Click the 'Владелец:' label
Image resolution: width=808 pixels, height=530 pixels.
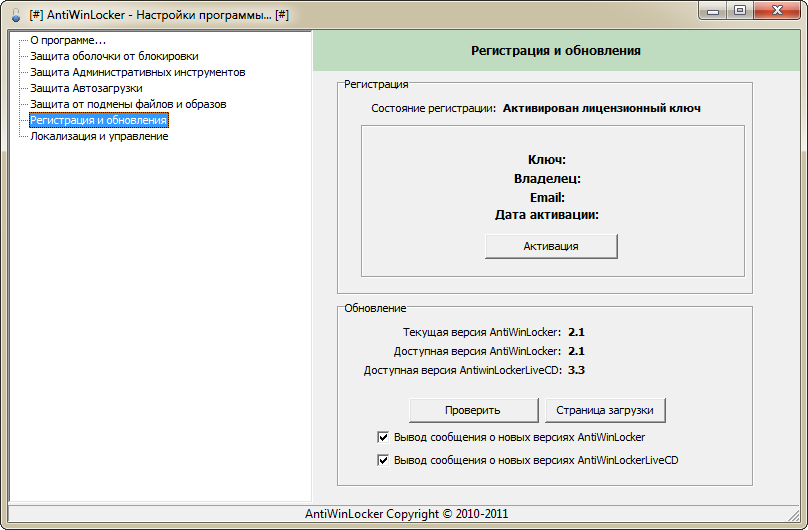547,179
